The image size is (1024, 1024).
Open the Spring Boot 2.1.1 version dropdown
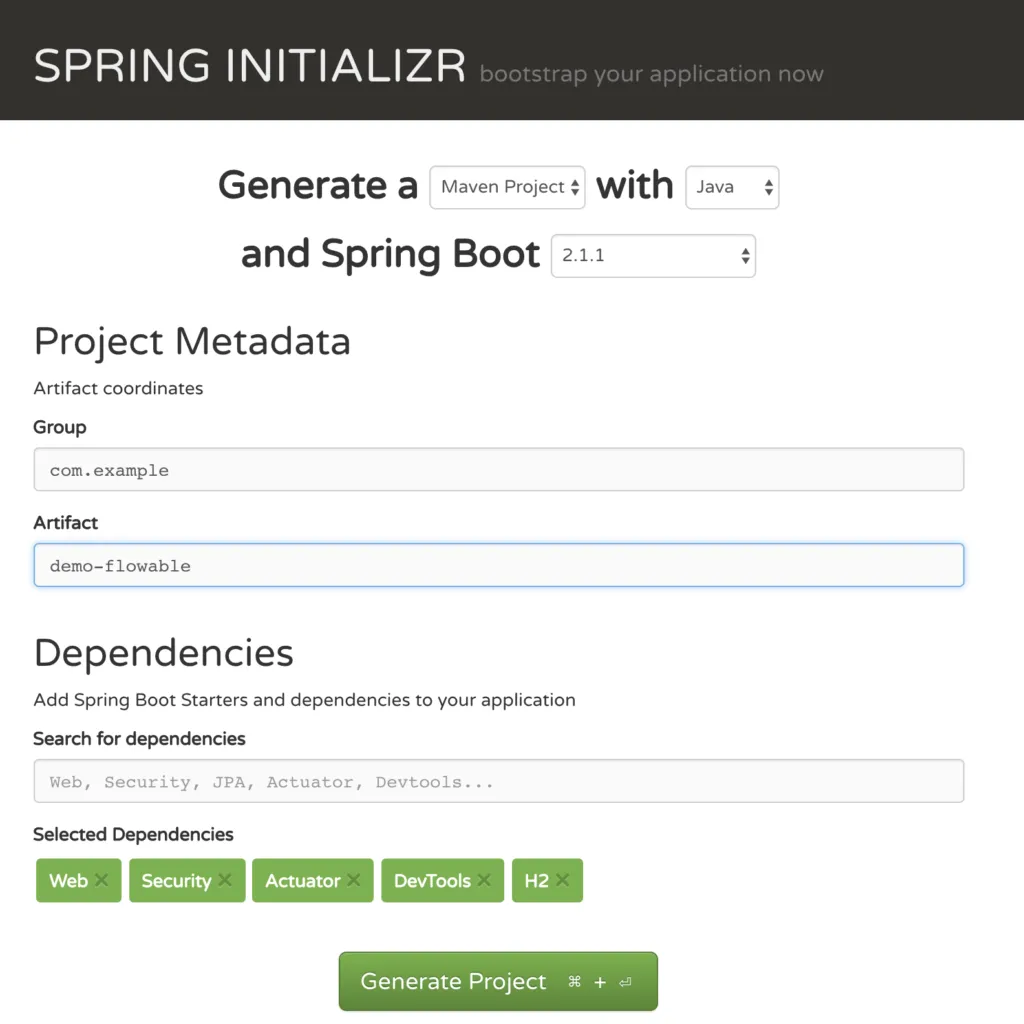(653, 256)
